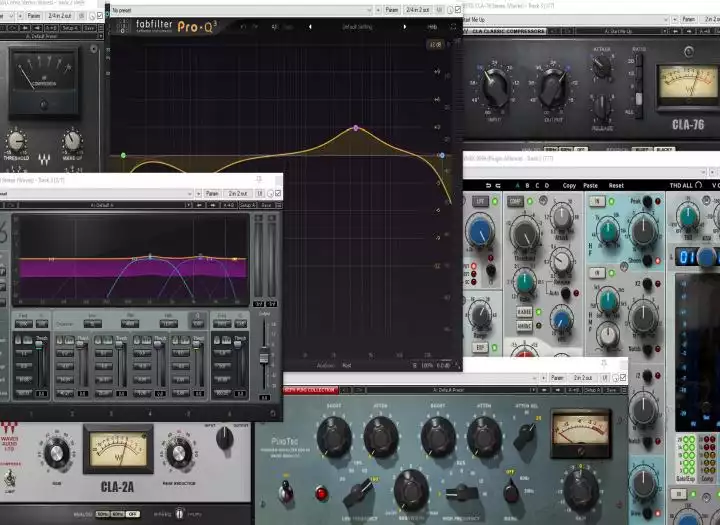The height and width of the screenshot is (525, 720).
Task: Click the blue LPF knob in channel strip
Action: tap(480, 231)
